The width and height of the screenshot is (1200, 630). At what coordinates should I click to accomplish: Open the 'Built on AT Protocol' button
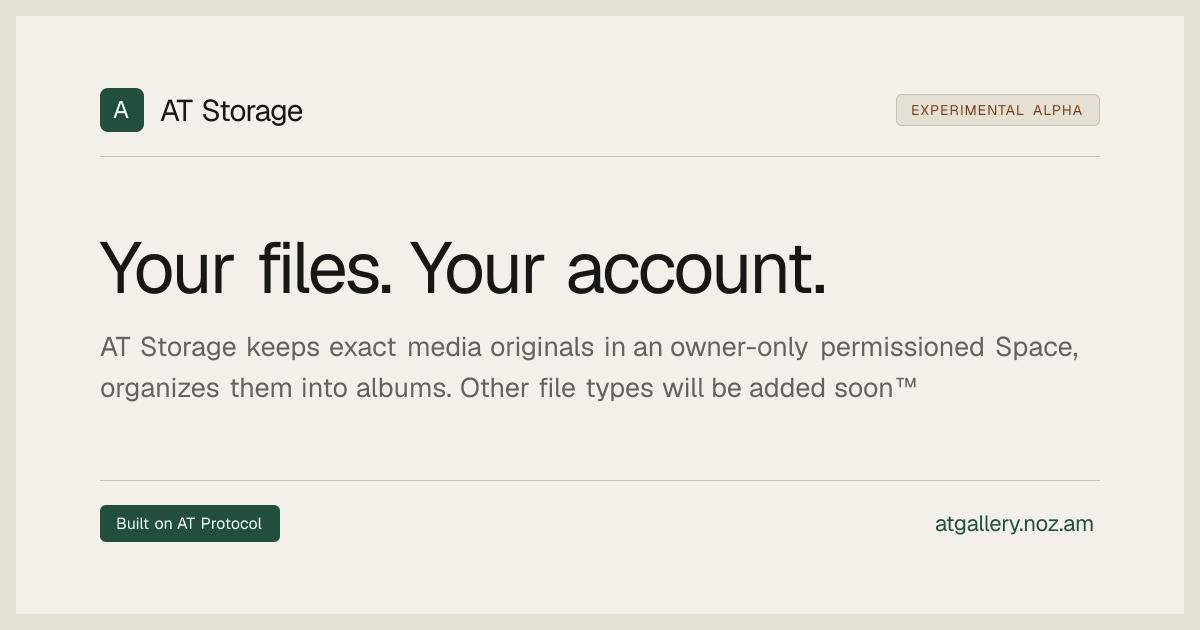(190, 524)
